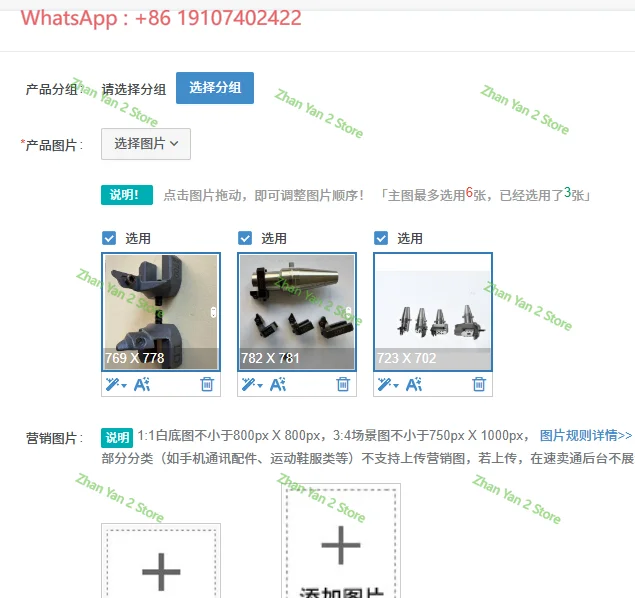Click AI text icon under 782 X 781 image
635x598 pixels.
pos(278,384)
